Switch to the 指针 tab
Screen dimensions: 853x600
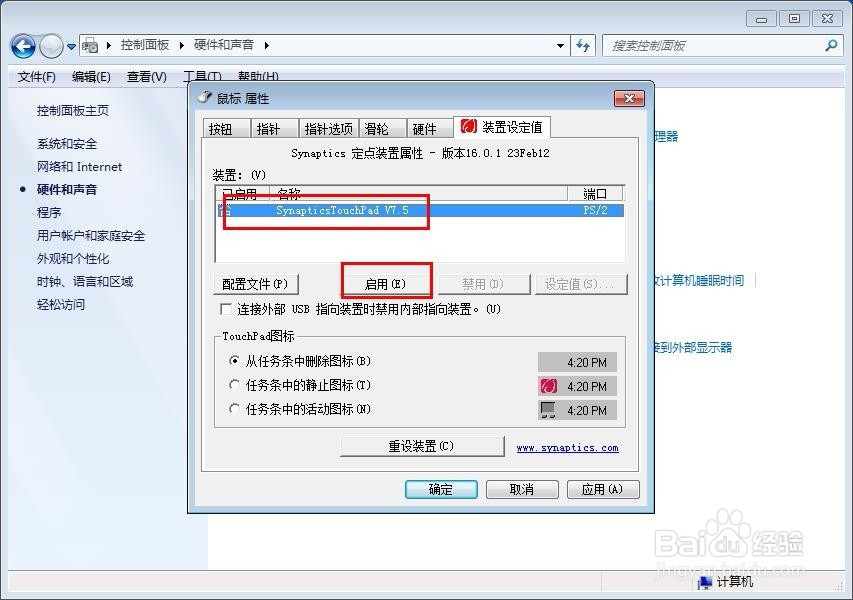[x=274, y=128]
